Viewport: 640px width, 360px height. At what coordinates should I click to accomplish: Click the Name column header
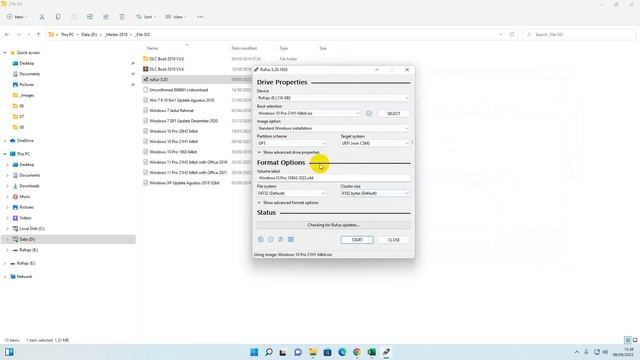coord(152,48)
